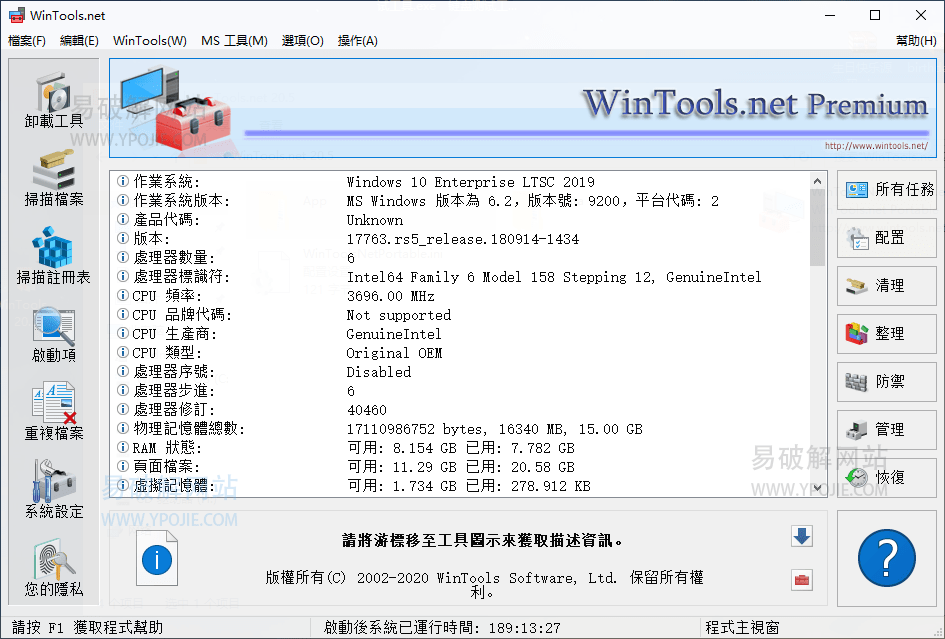Click the 恢復 (Restore) button
This screenshot has width=945, height=639.
coord(886,478)
